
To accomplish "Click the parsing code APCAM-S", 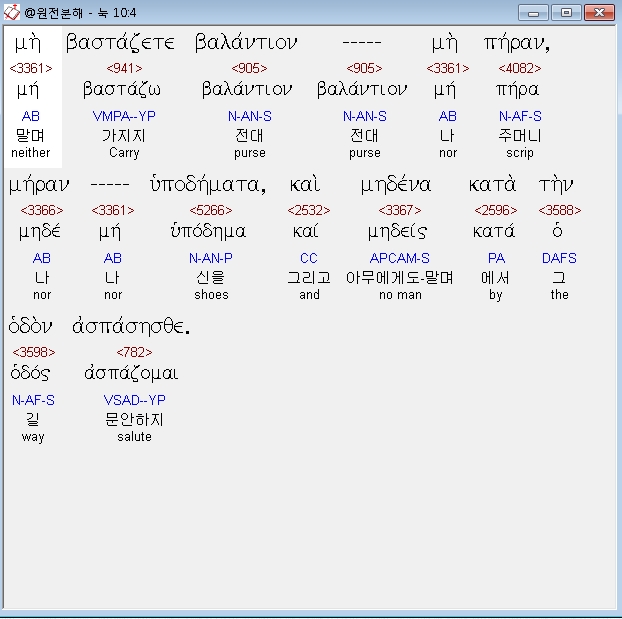I will pos(399,258).
